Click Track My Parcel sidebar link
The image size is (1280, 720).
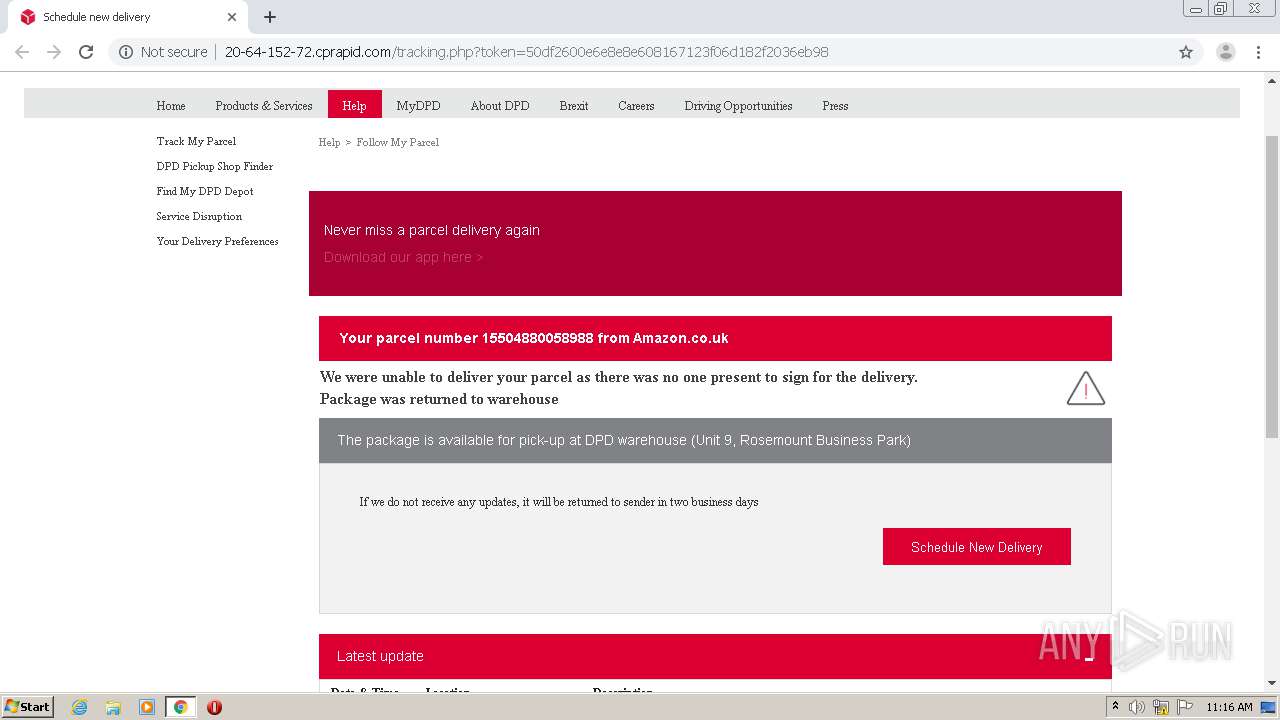(196, 142)
